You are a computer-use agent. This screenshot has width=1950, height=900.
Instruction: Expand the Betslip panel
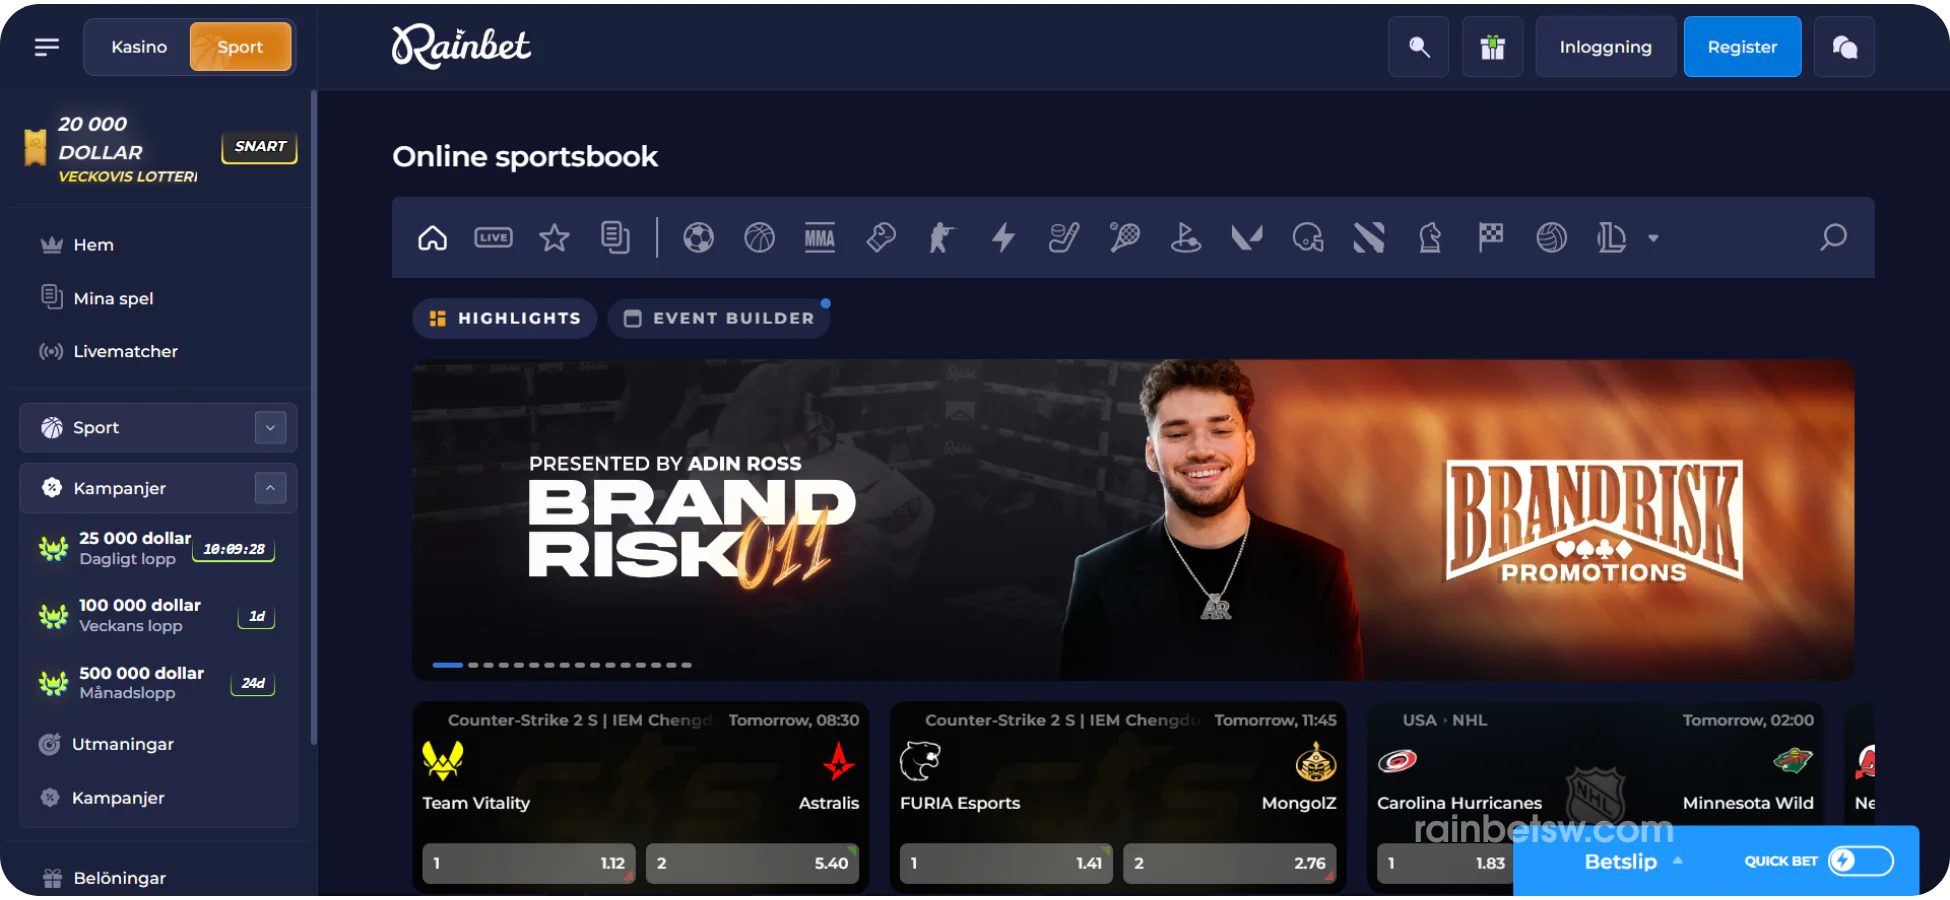point(1633,861)
